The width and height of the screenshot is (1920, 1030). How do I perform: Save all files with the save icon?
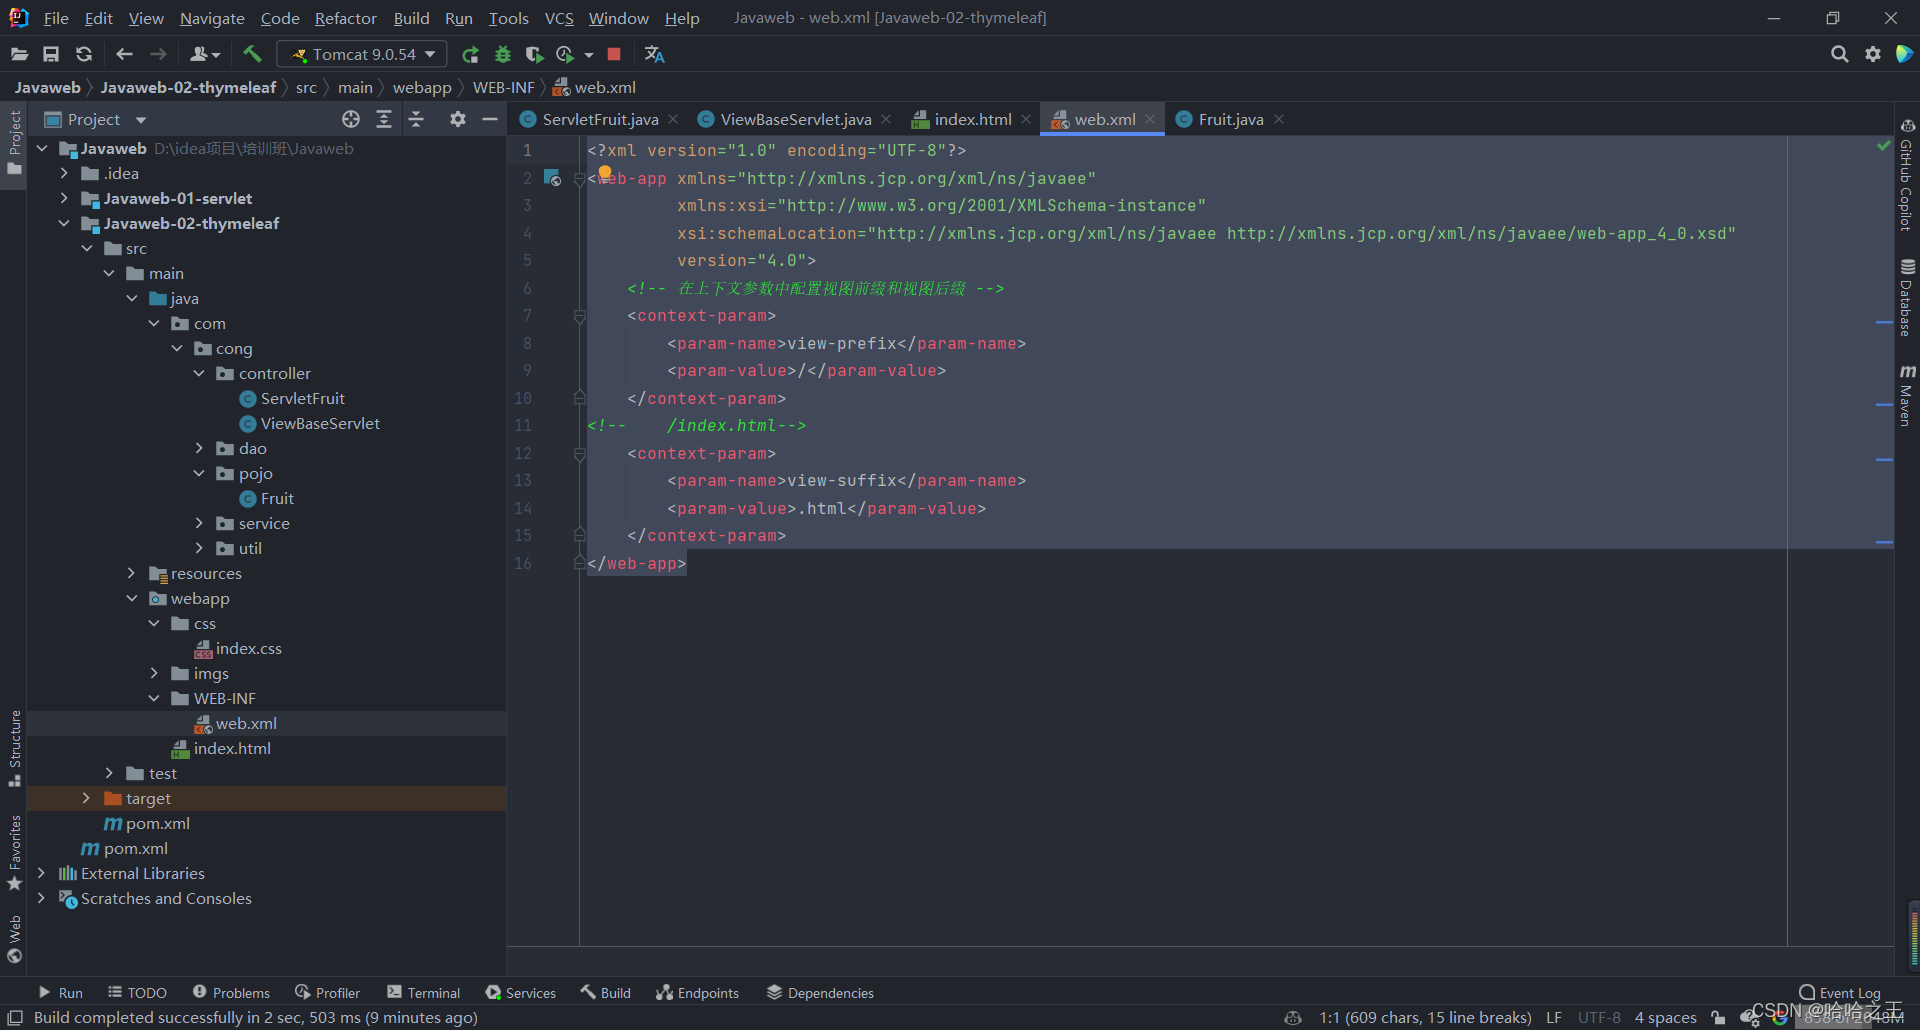pyautogui.click(x=51, y=54)
